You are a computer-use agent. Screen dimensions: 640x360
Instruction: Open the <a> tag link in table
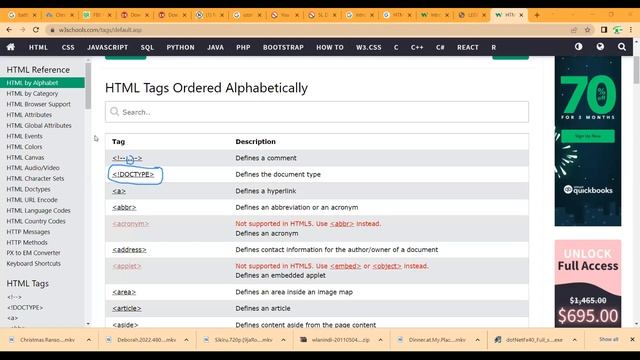point(119,191)
